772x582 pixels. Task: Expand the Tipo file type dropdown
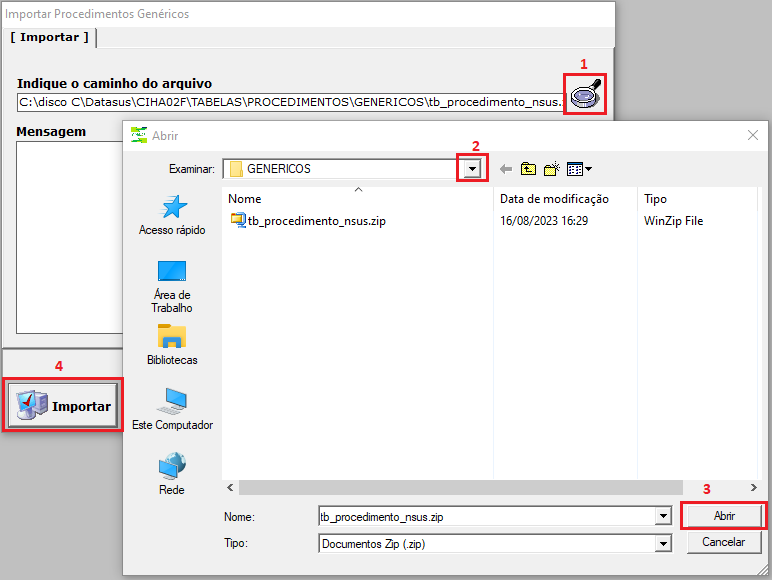[x=662, y=543]
